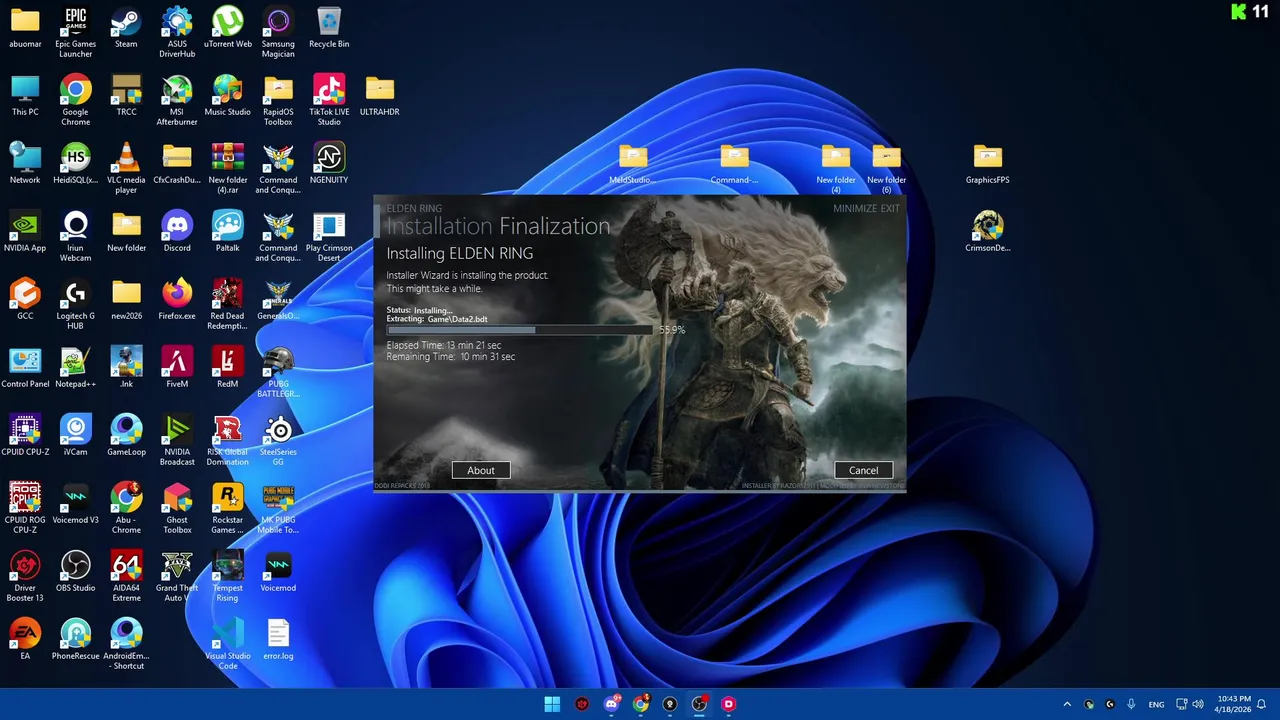Image resolution: width=1280 pixels, height=720 pixels.
Task: Select the RedM icon
Action: [x=228, y=368]
